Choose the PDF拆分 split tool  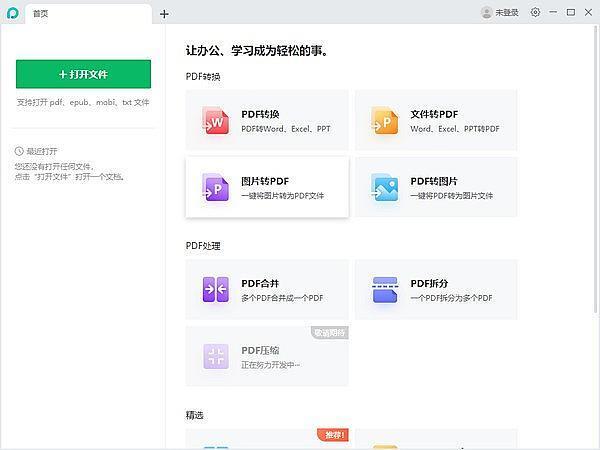(436, 290)
